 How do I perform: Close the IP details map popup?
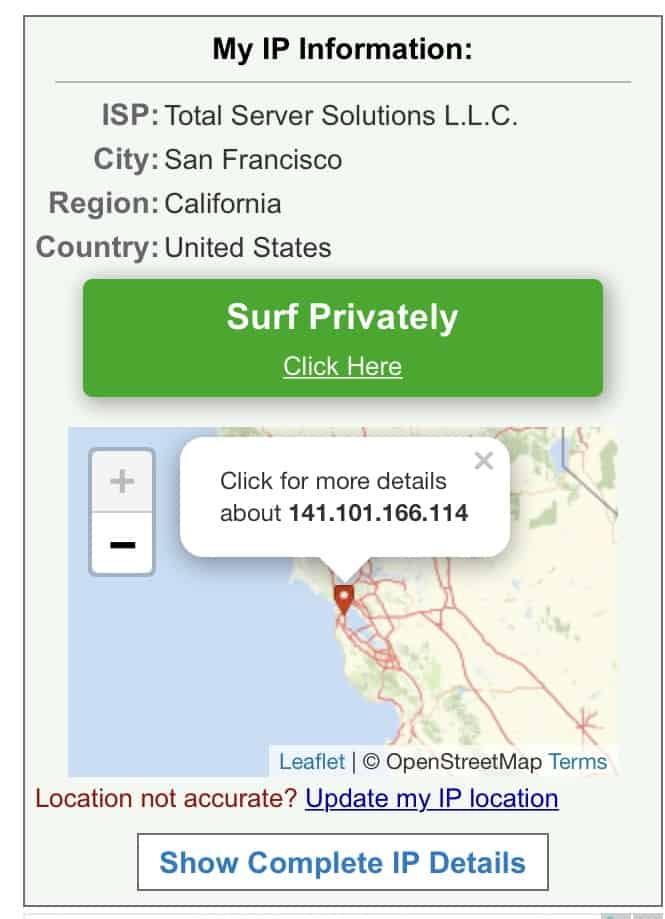[x=483, y=461]
